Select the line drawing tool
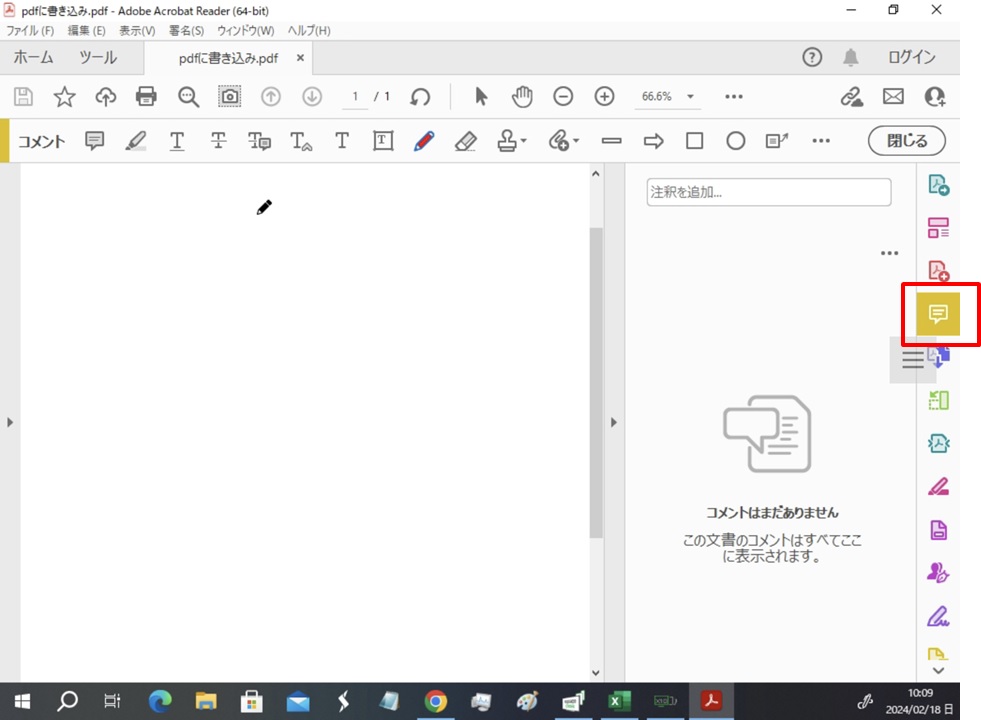 click(611, 141)
